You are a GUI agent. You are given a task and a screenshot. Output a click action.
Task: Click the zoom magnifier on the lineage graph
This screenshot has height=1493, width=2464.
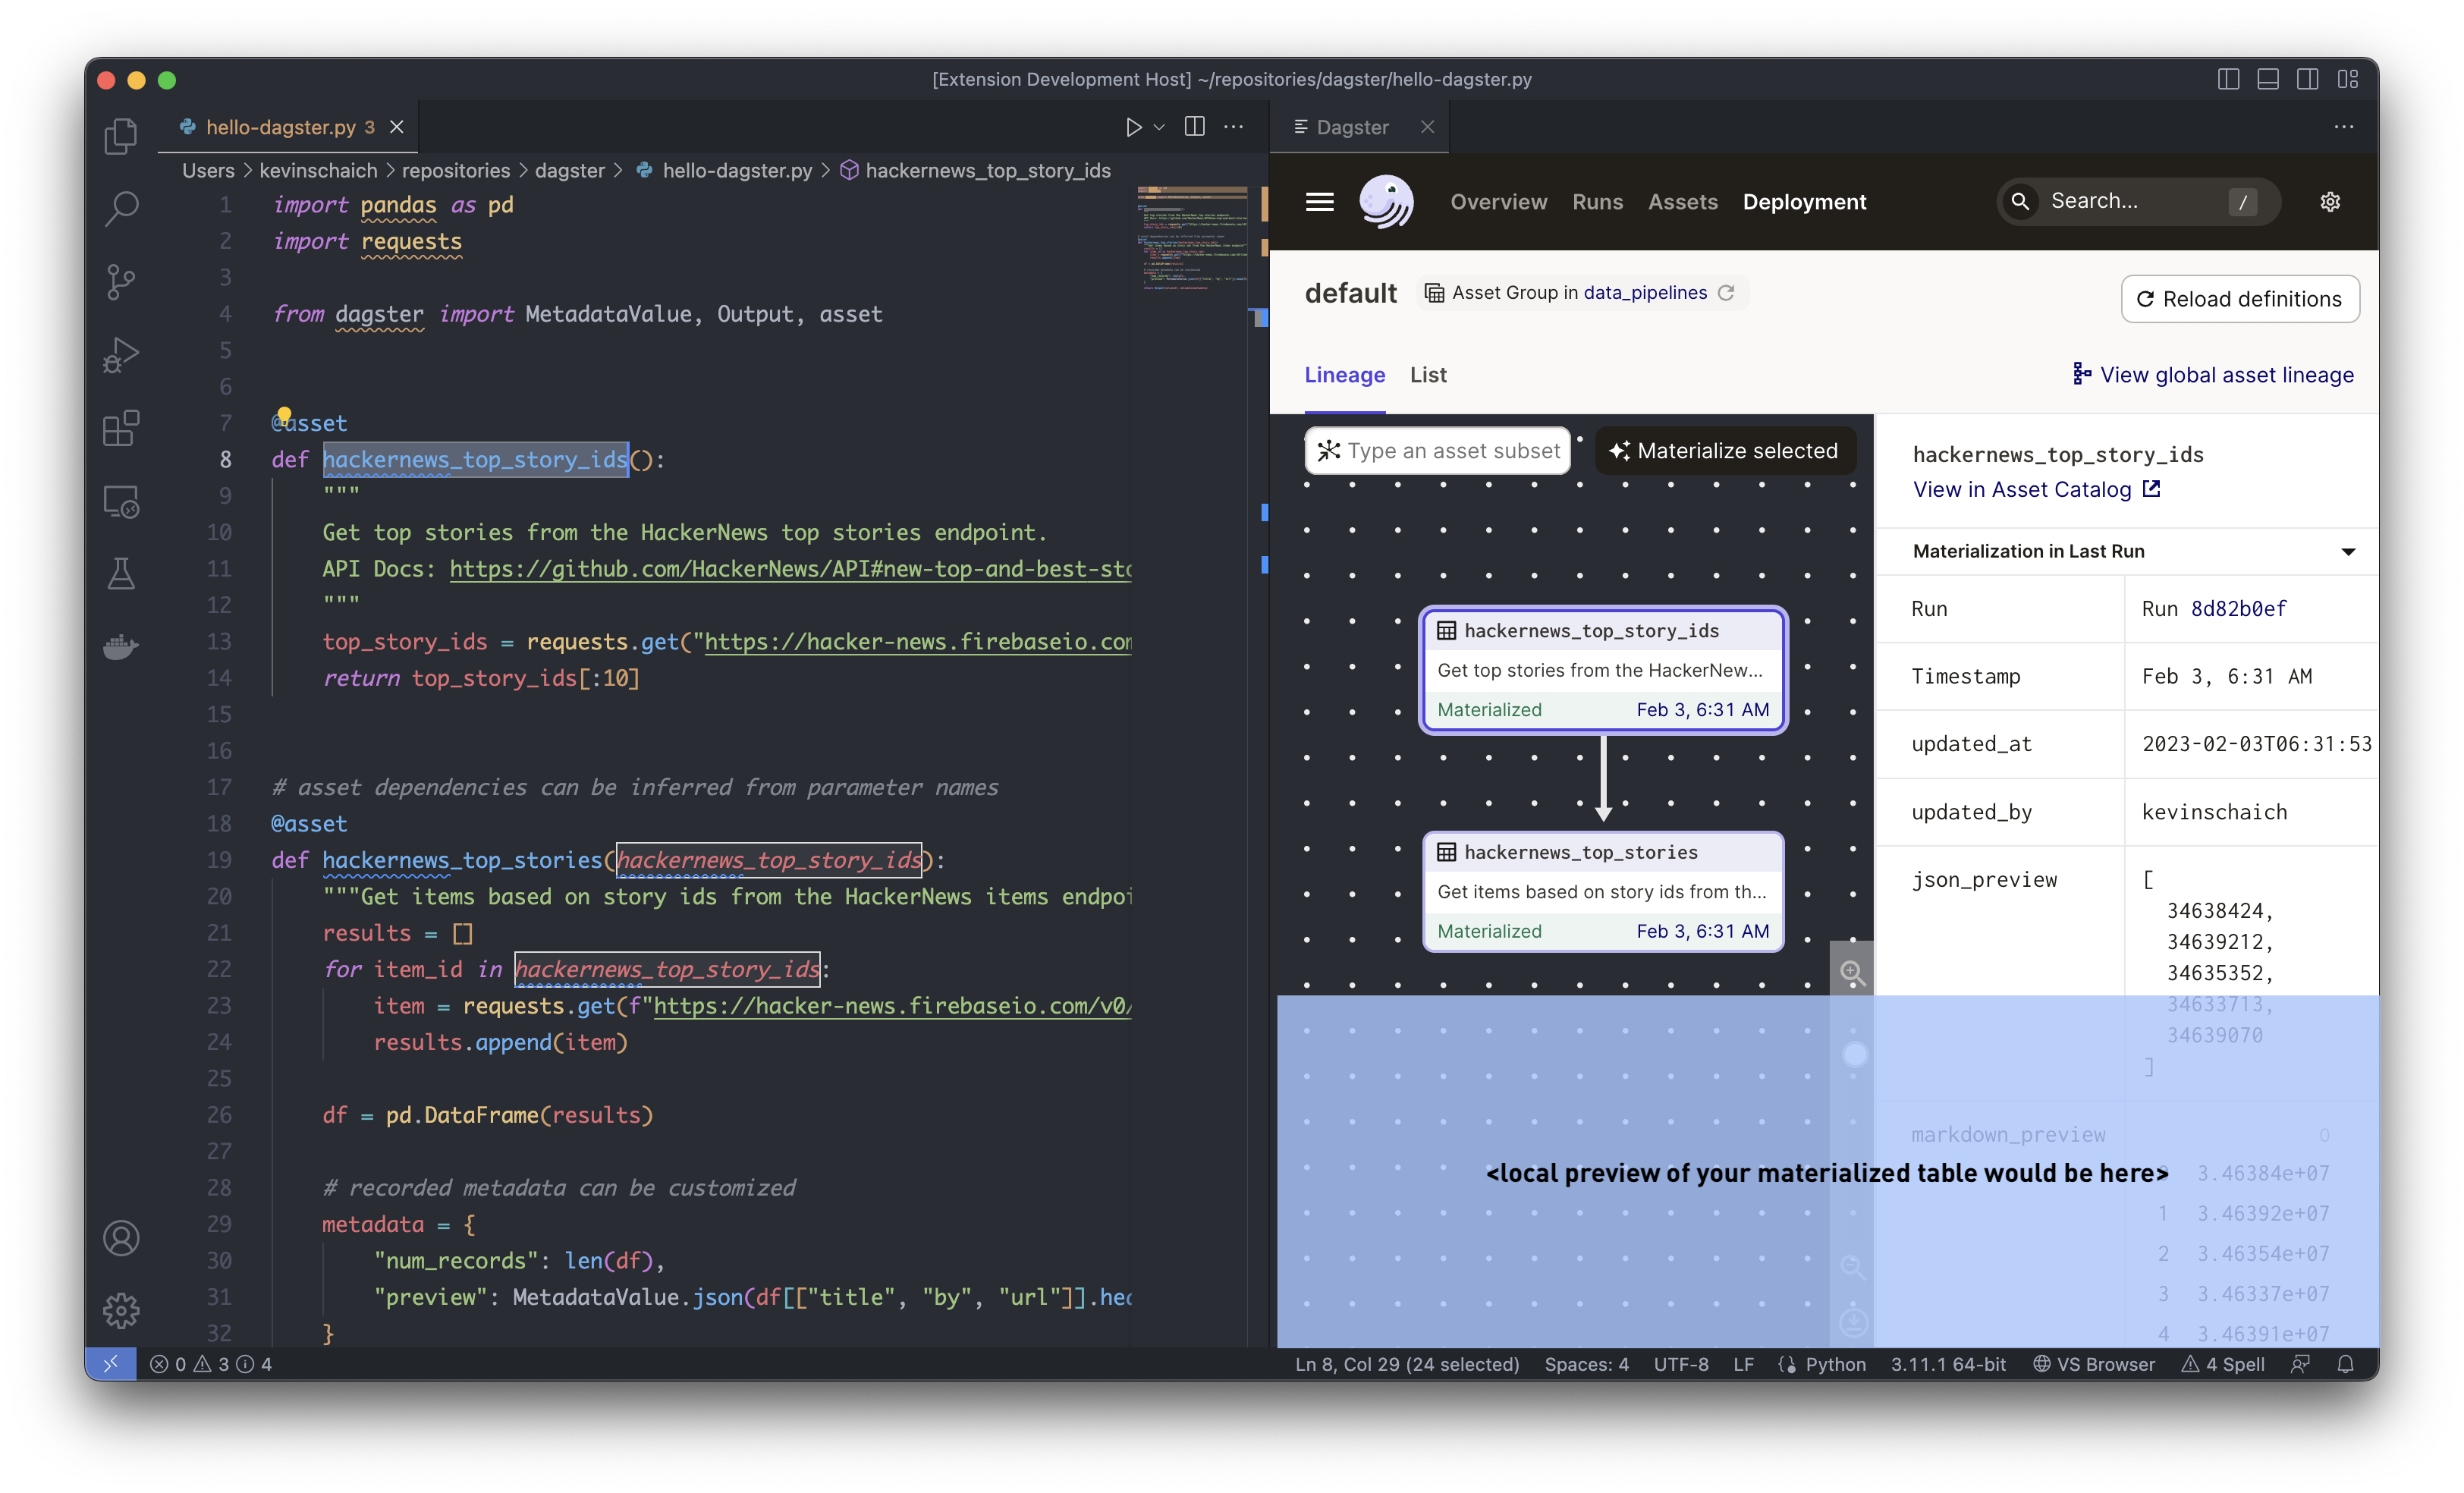click(x=1854, y=971)
